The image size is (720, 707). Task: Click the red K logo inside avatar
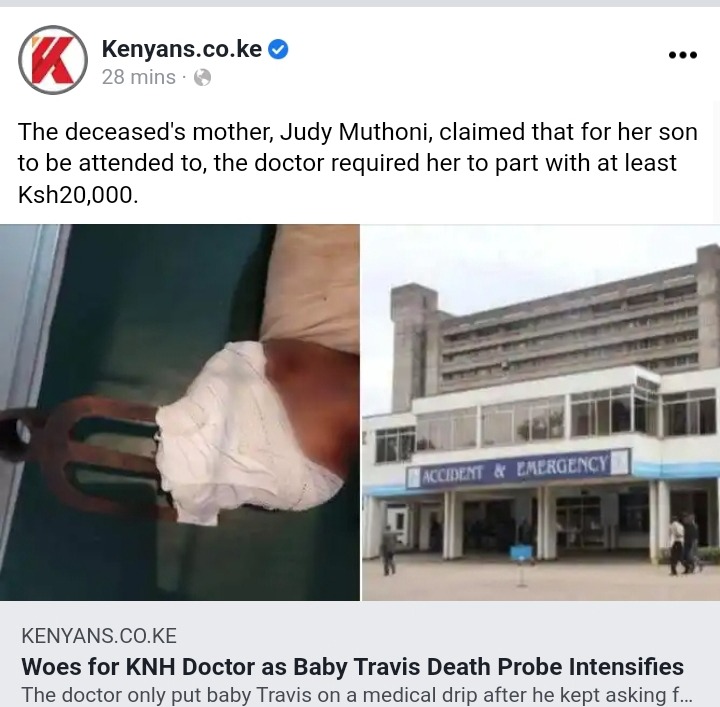[x=53, y=60]
